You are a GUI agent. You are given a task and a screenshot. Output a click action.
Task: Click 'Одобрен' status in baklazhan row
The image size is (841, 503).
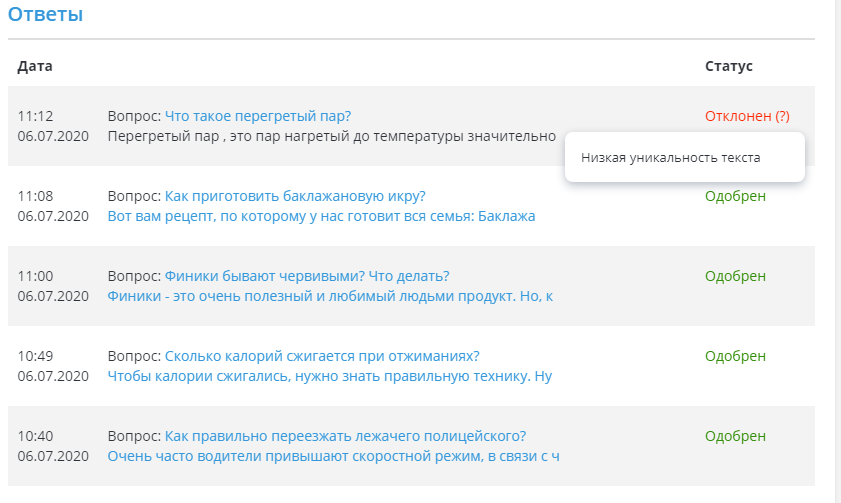click(735, 196)
